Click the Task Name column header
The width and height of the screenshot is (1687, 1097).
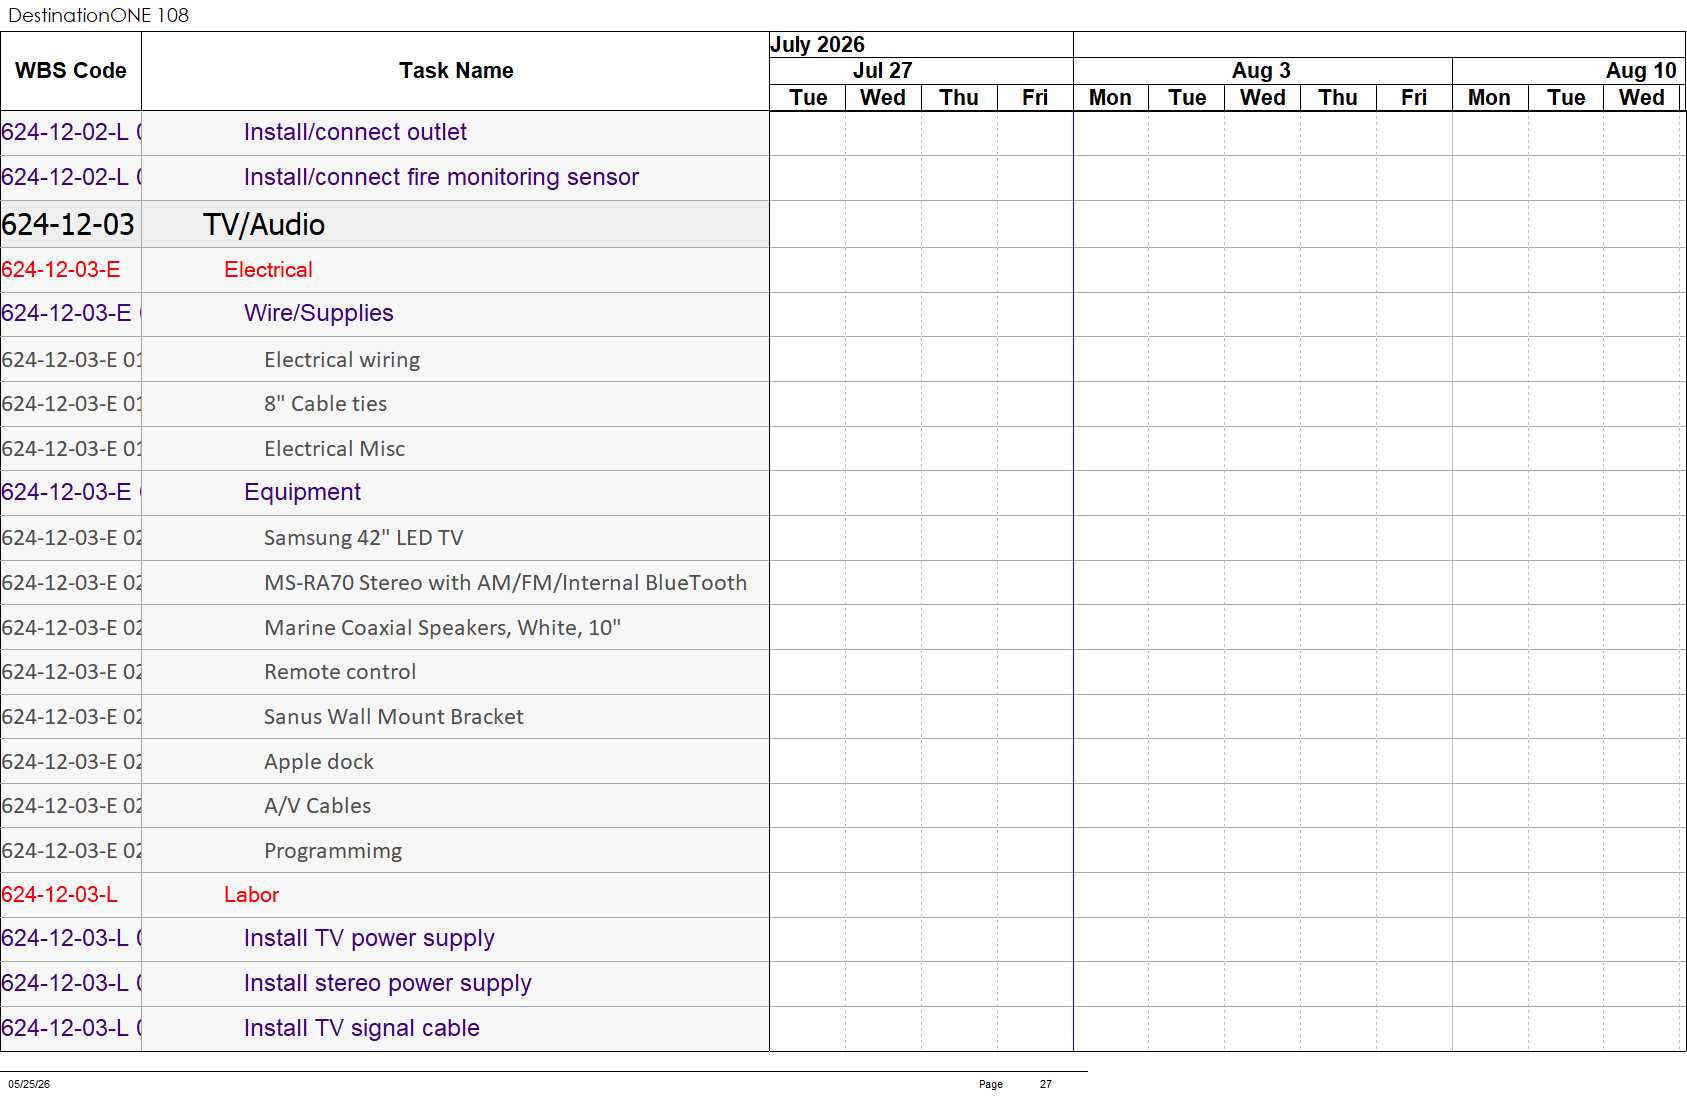[x=456, y=71]
